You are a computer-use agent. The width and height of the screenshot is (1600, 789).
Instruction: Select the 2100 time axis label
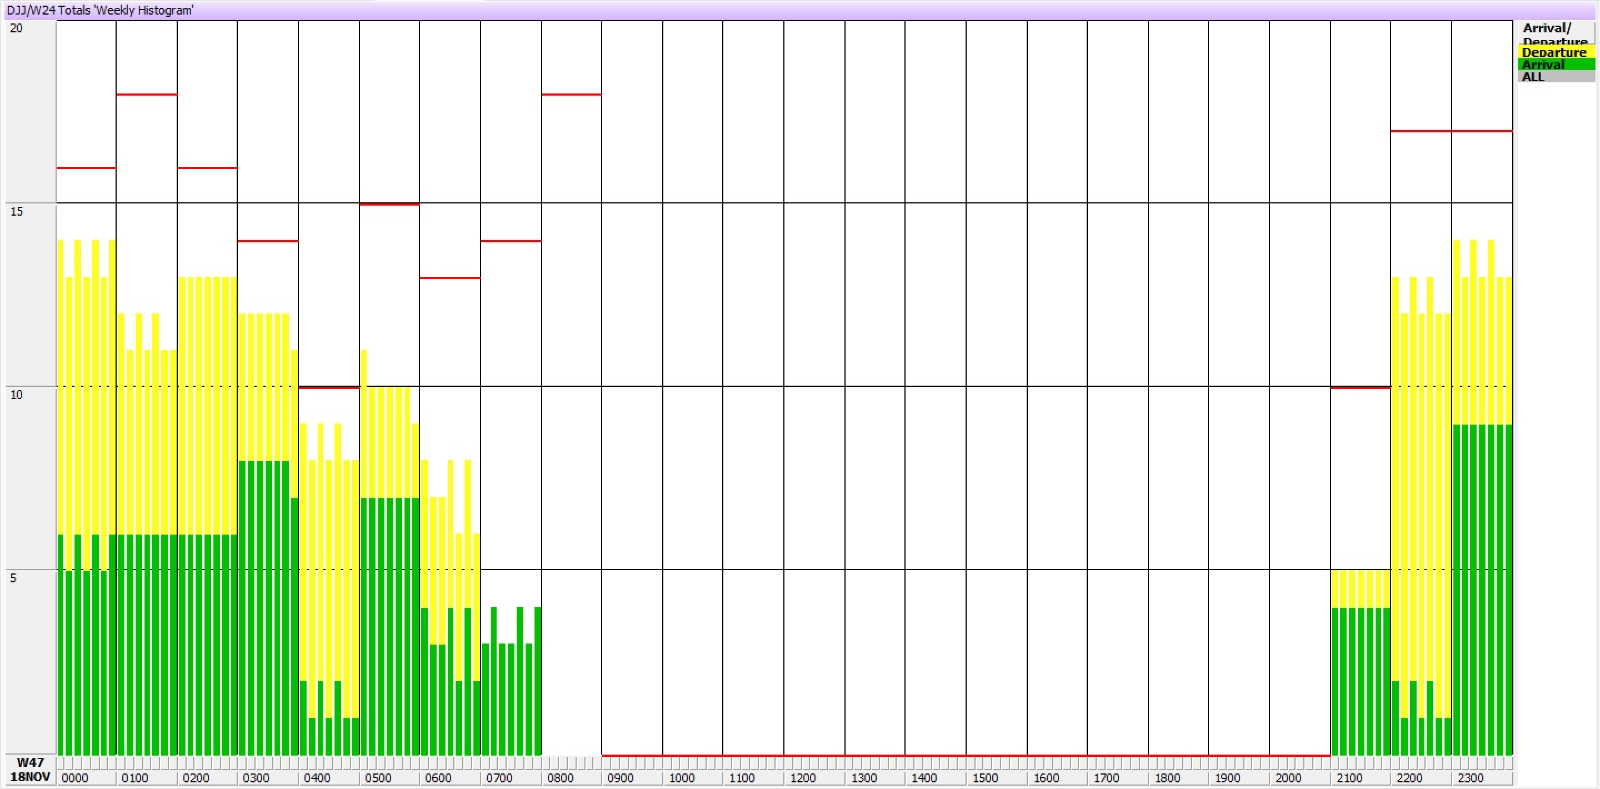[x=1349, y=778]
